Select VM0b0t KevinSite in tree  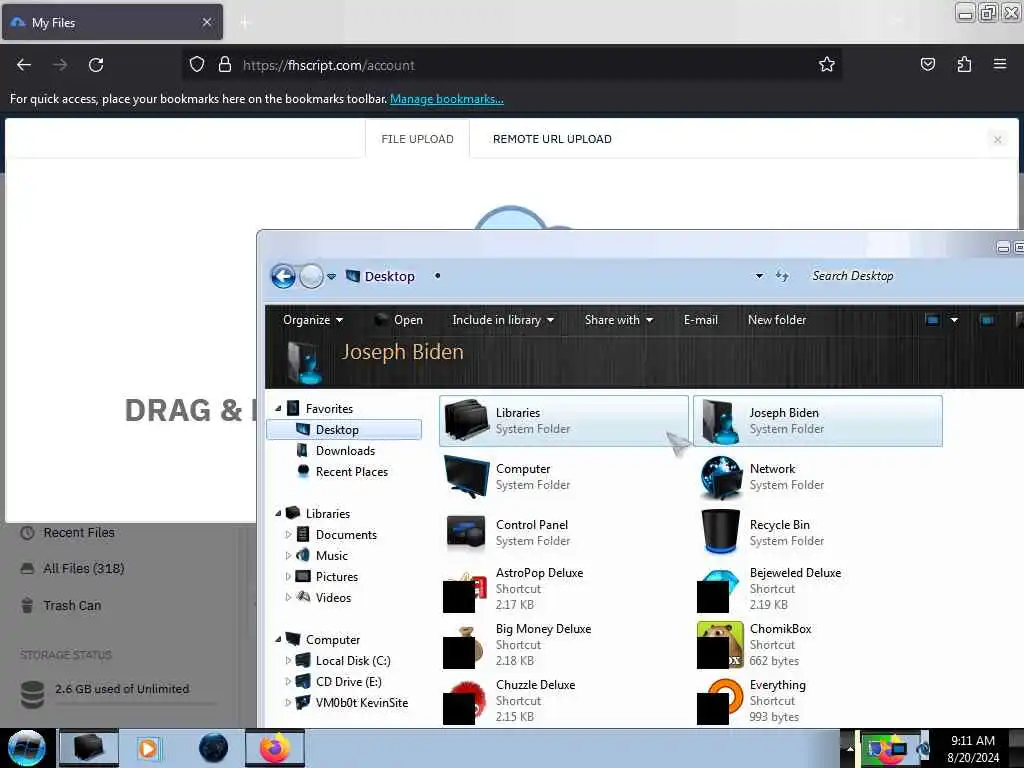(x=361, y=703)
